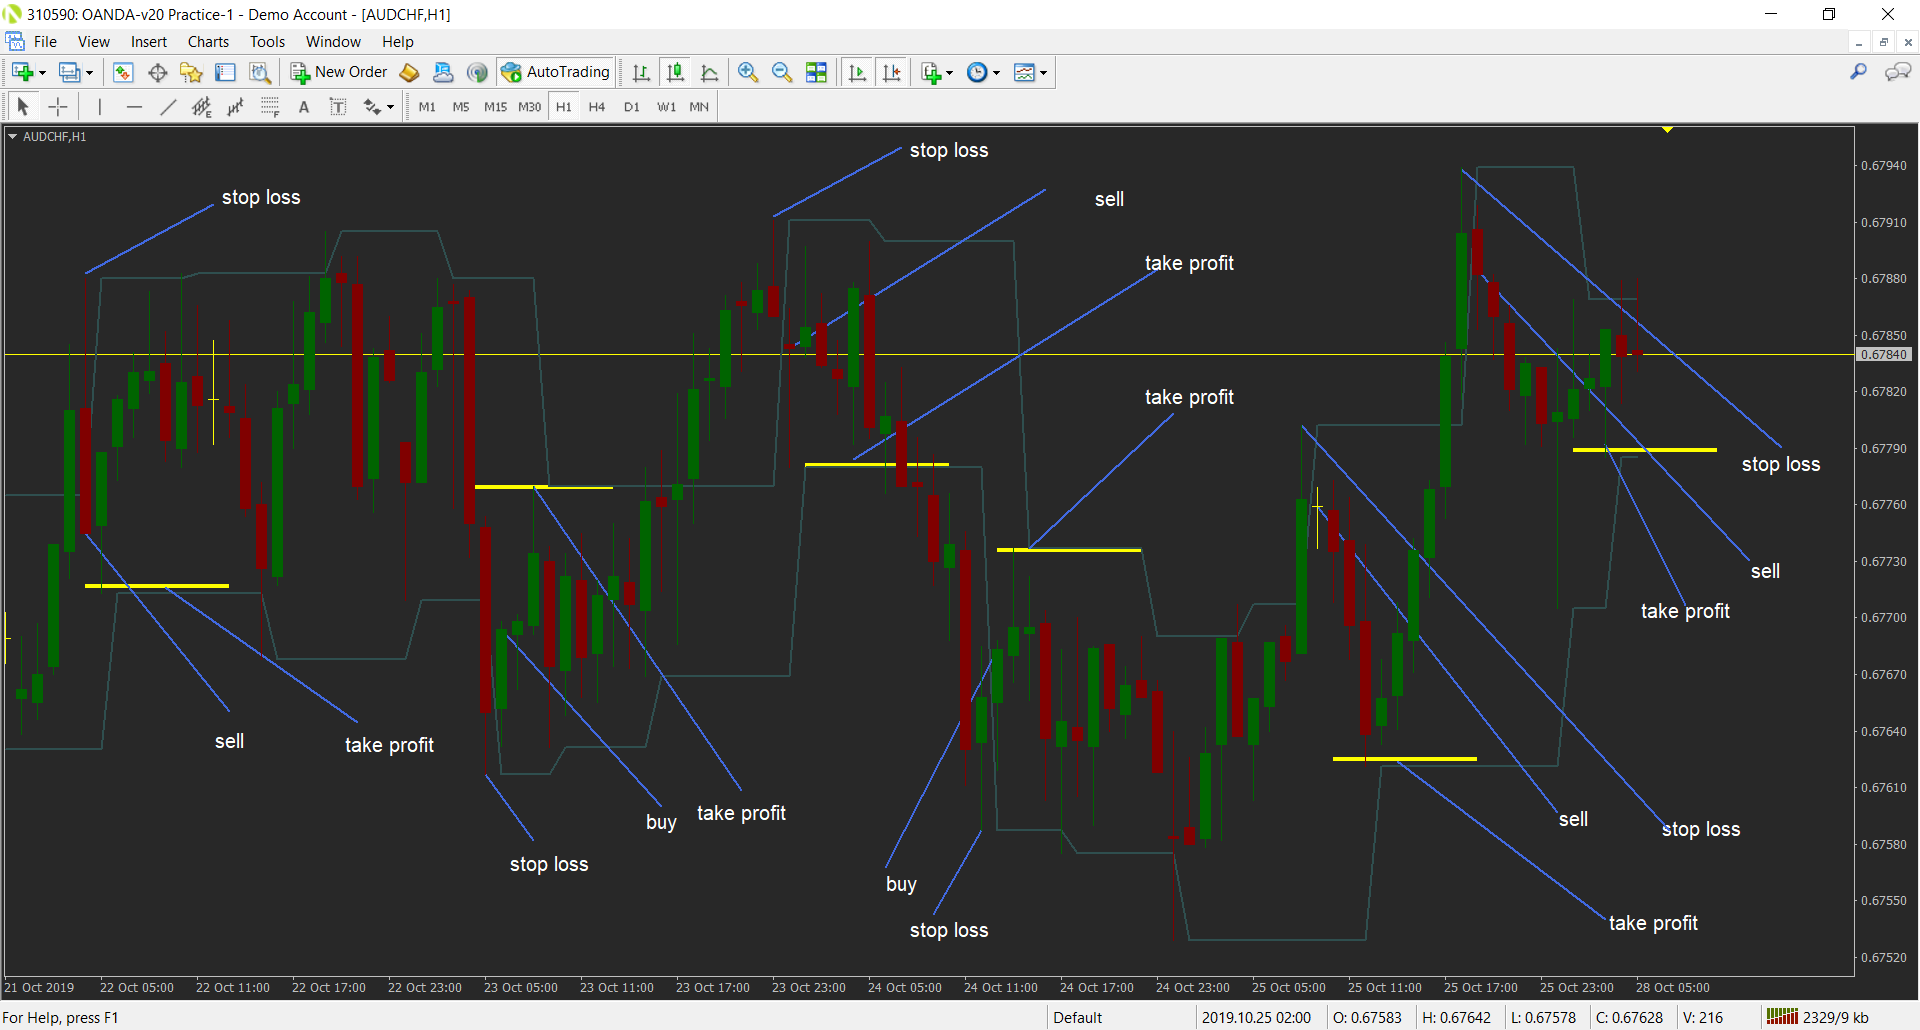Open the Profiles icon
This screenshot has height=1030, width=1920.
(70, 72)
